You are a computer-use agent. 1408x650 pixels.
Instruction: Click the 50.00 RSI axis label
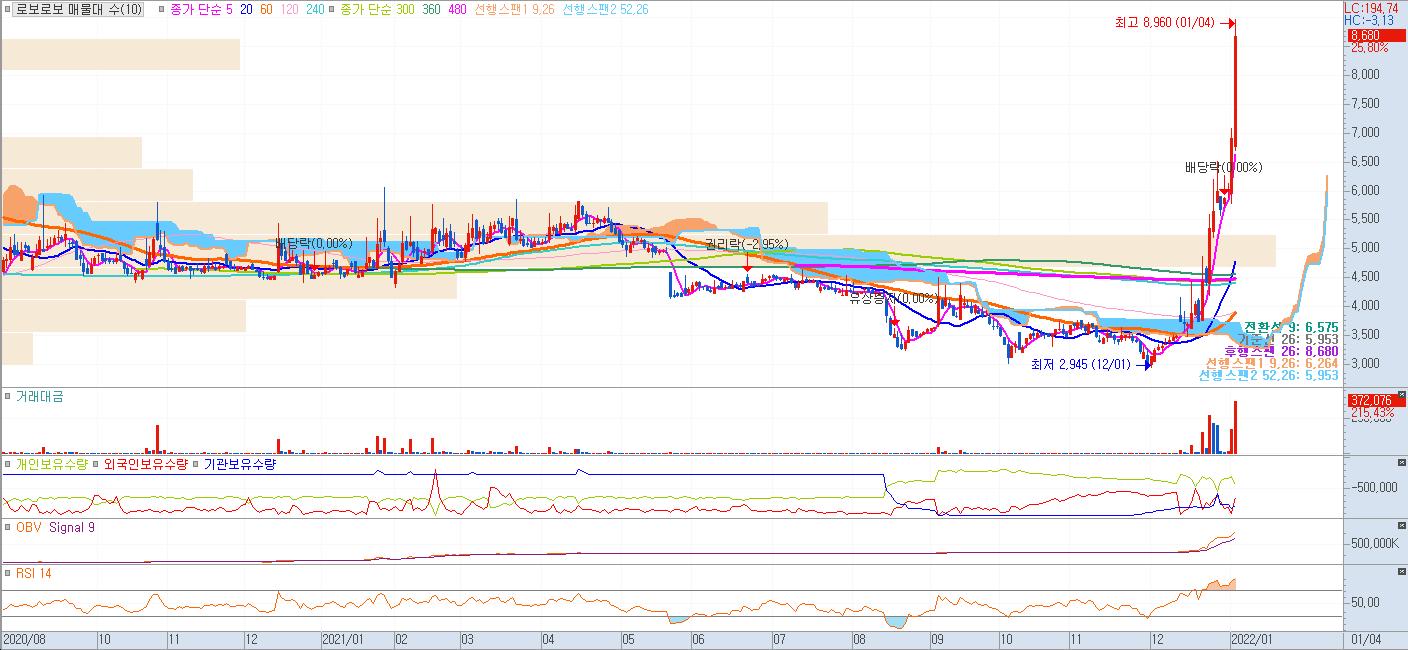pyautogui.click(x=1366, y=602)
